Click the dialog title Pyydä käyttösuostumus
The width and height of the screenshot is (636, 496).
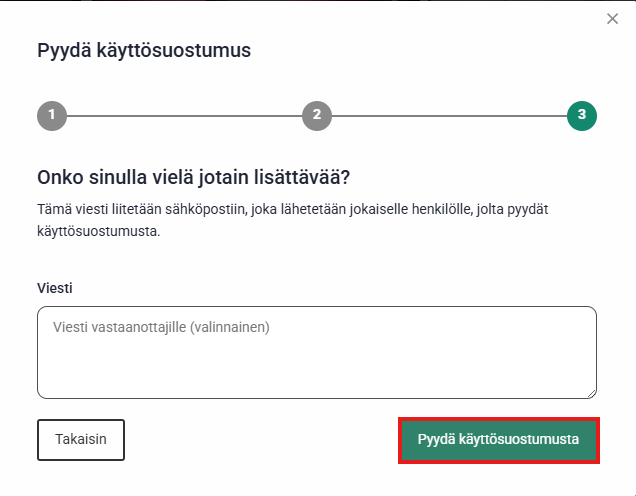(144, 50)
